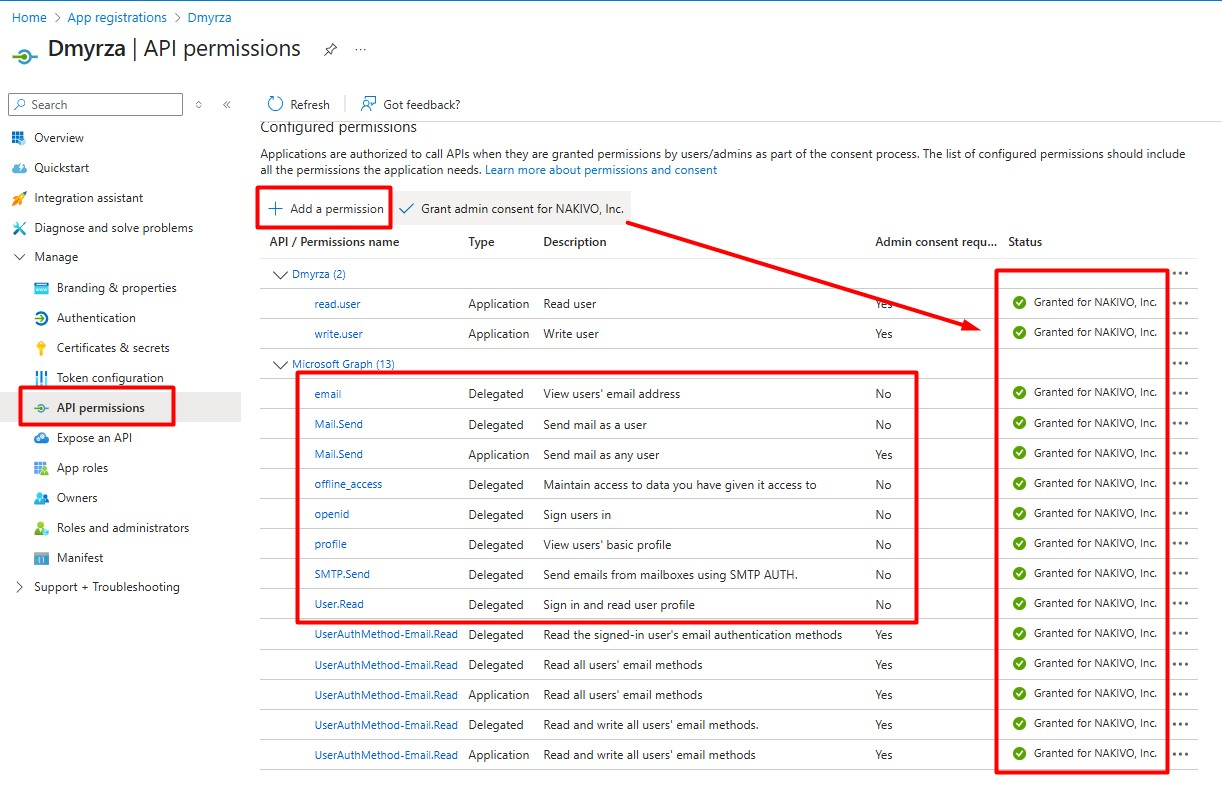Click Grant admin consent for NAKIVO, Inc.
This screenshot has width=1222, height=804.
click(511, 209)
